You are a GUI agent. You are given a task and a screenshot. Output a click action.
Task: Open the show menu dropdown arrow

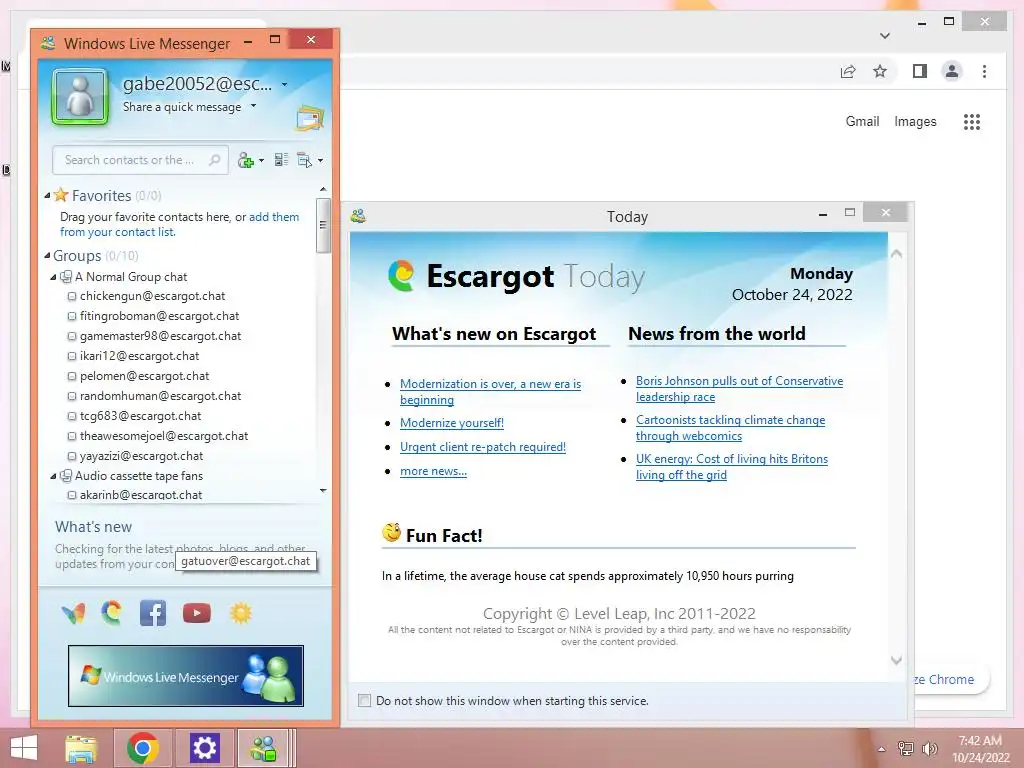pos(320,161)
